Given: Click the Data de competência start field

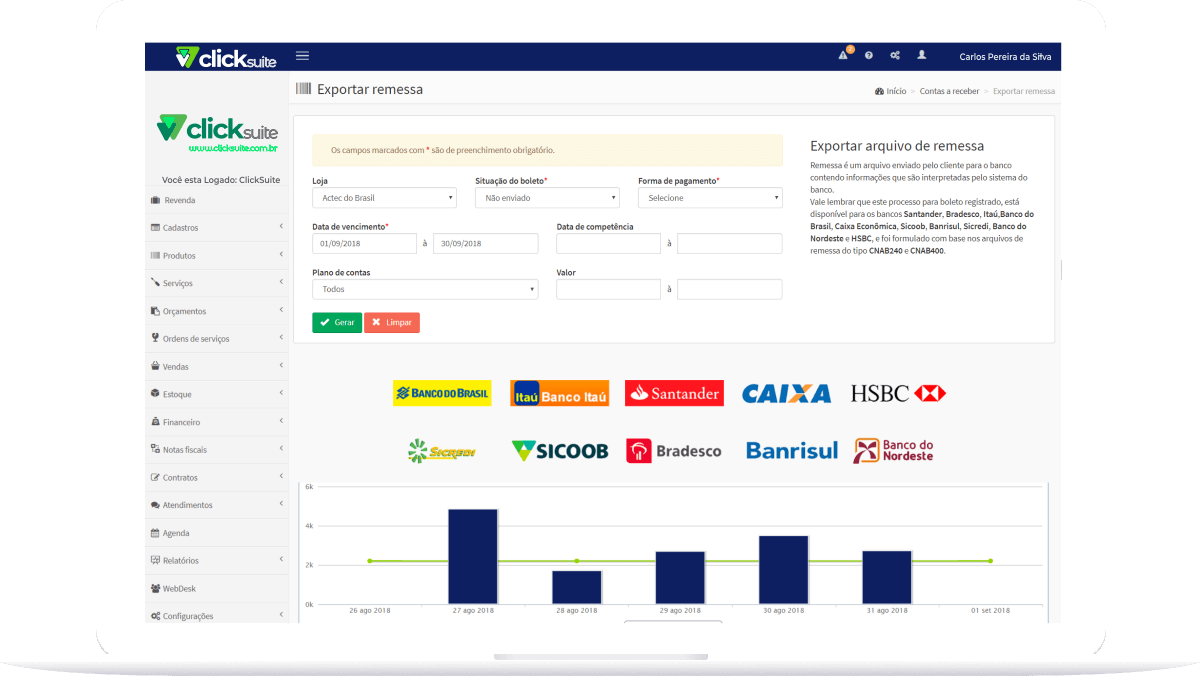Looking at the screenshot, I should pos(609,244).
